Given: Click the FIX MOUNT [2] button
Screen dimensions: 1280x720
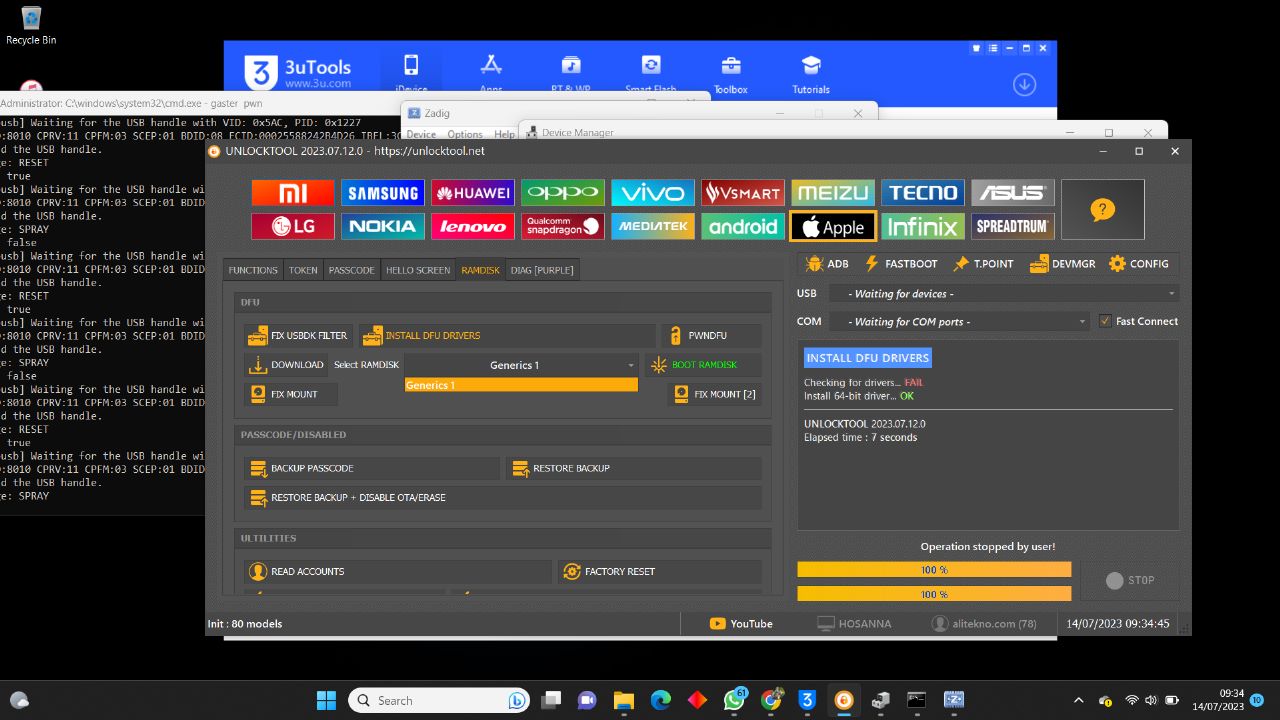Looking at the screenshot, I should [x=714, y=394].
